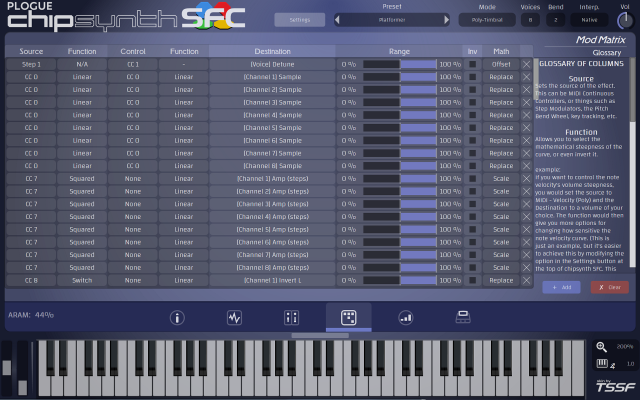Toggle Inv for [Channel 1] Invert L
This screenshot has height=400, width=640.
tap(473, 280)
